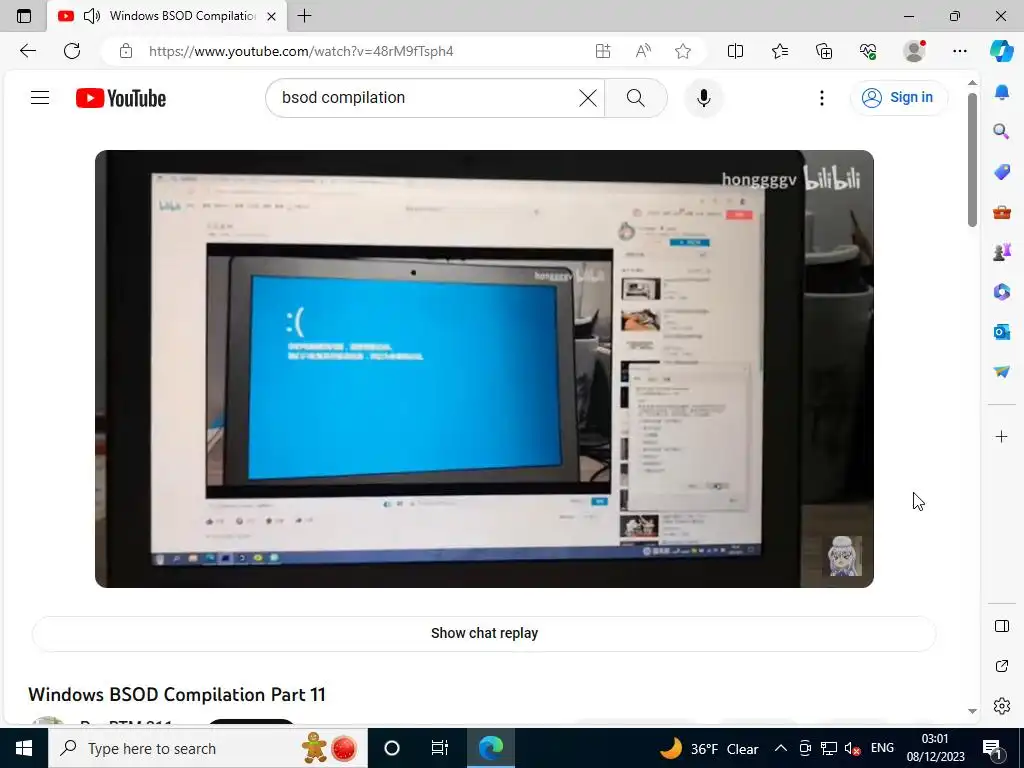
Task: Open the Favorites list
Action: click(x=780, y=51)
